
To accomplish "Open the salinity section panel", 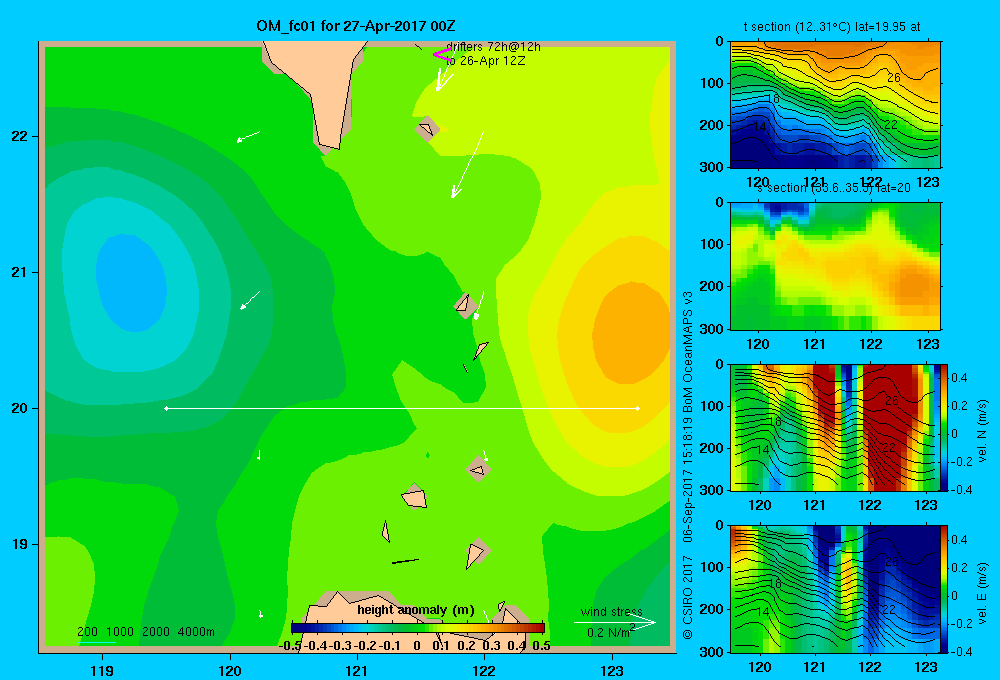I will tap(835, 266).
